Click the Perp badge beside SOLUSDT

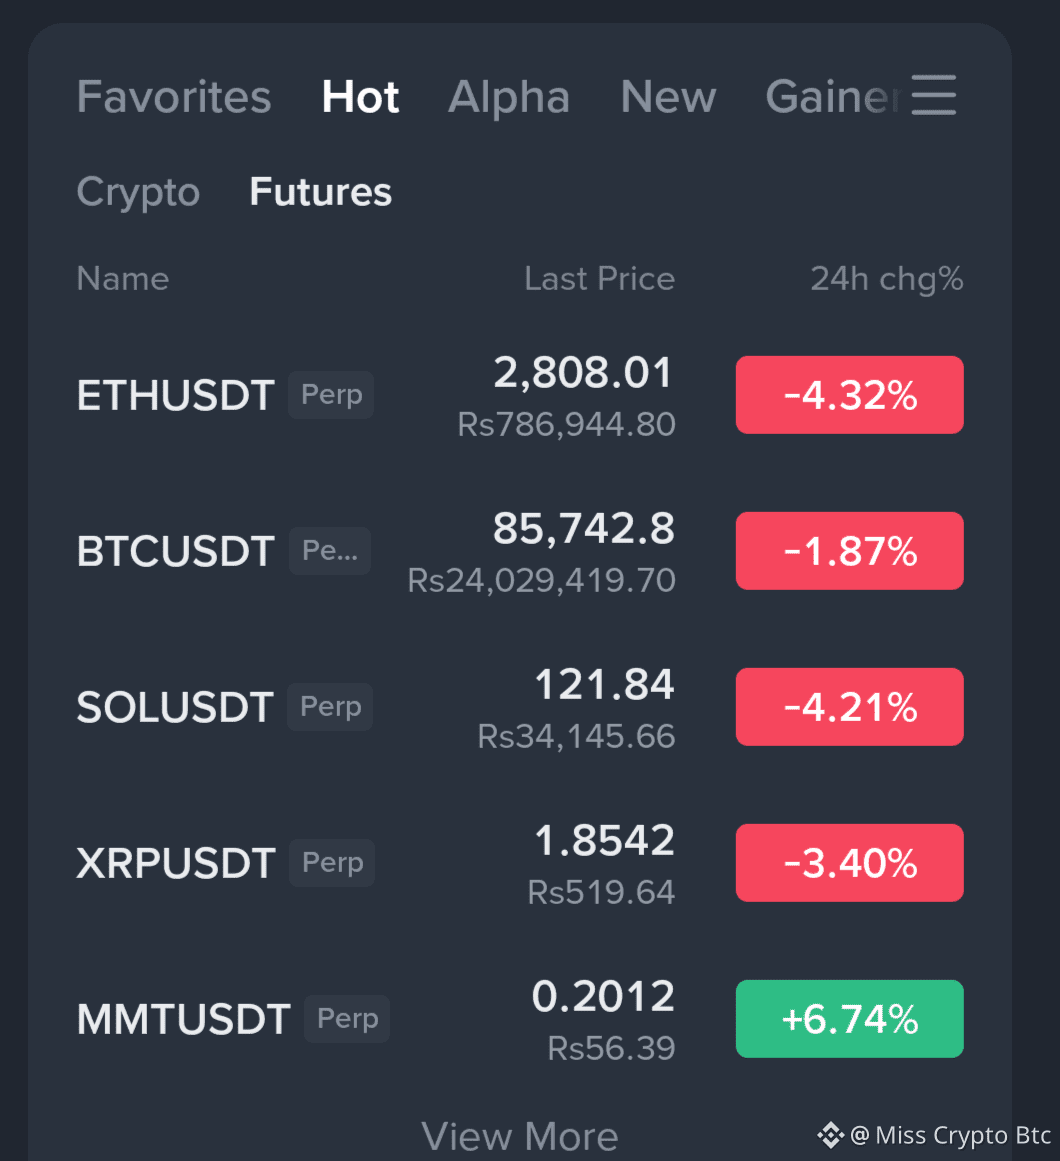(330, 707)
